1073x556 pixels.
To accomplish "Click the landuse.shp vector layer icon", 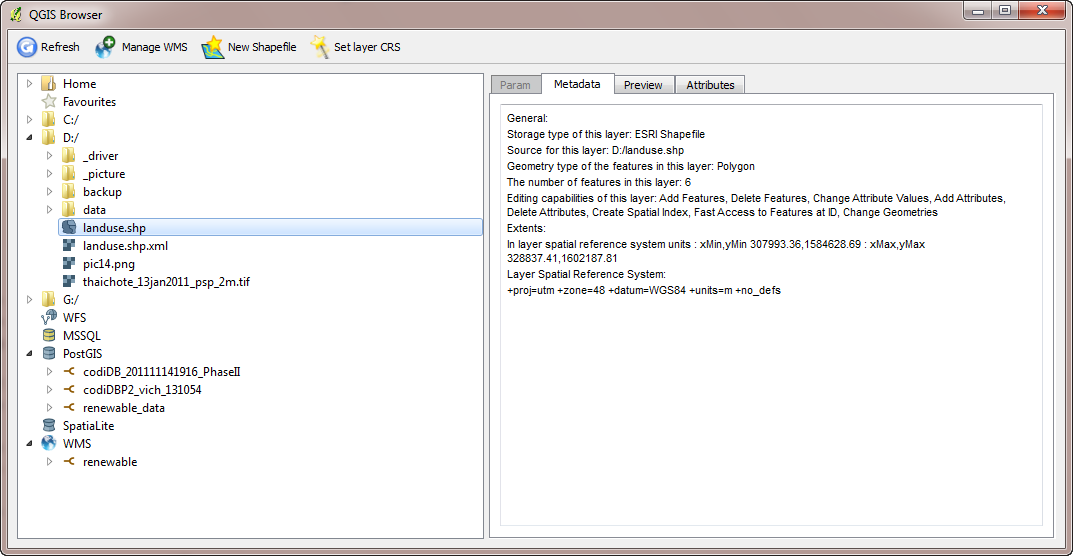I will pos(68,227).
